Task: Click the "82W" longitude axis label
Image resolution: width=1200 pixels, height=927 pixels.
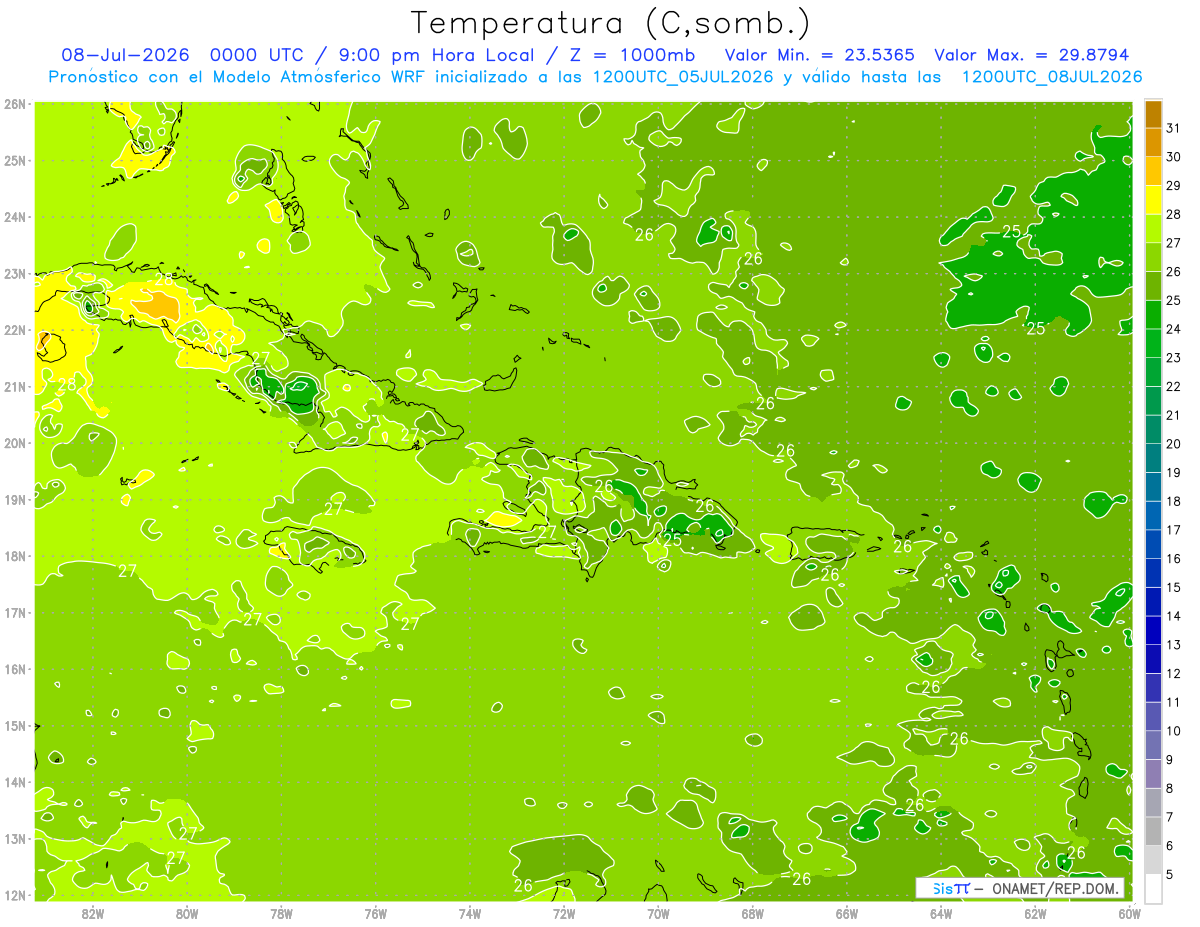Action: click(93, 913)
